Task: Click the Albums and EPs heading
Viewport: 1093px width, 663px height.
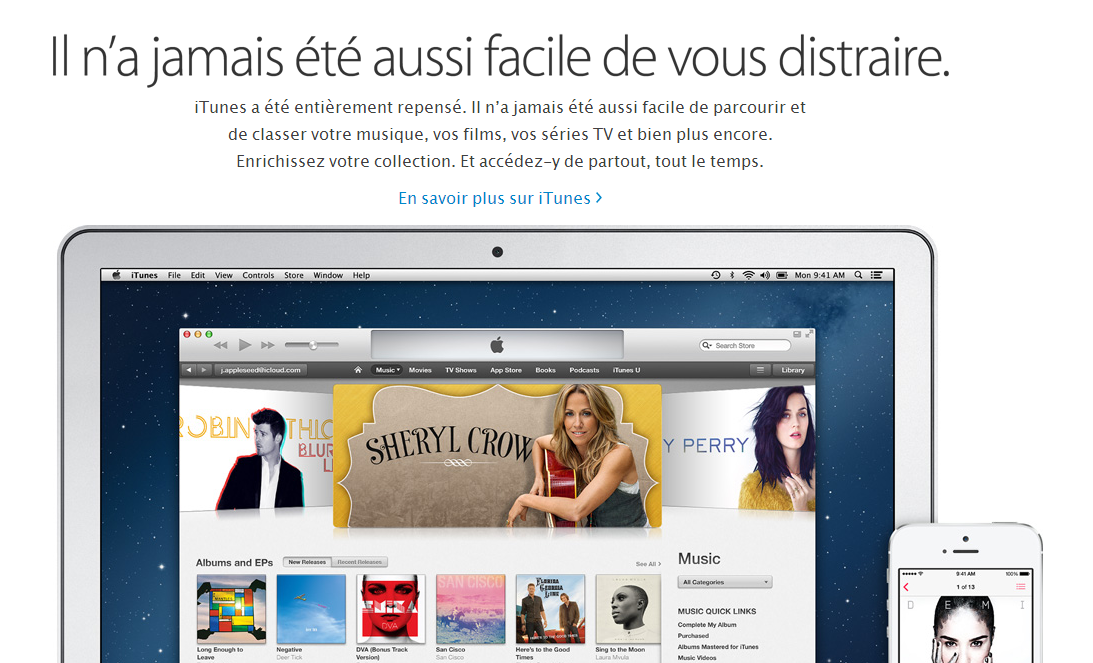Action: (234, 563)
